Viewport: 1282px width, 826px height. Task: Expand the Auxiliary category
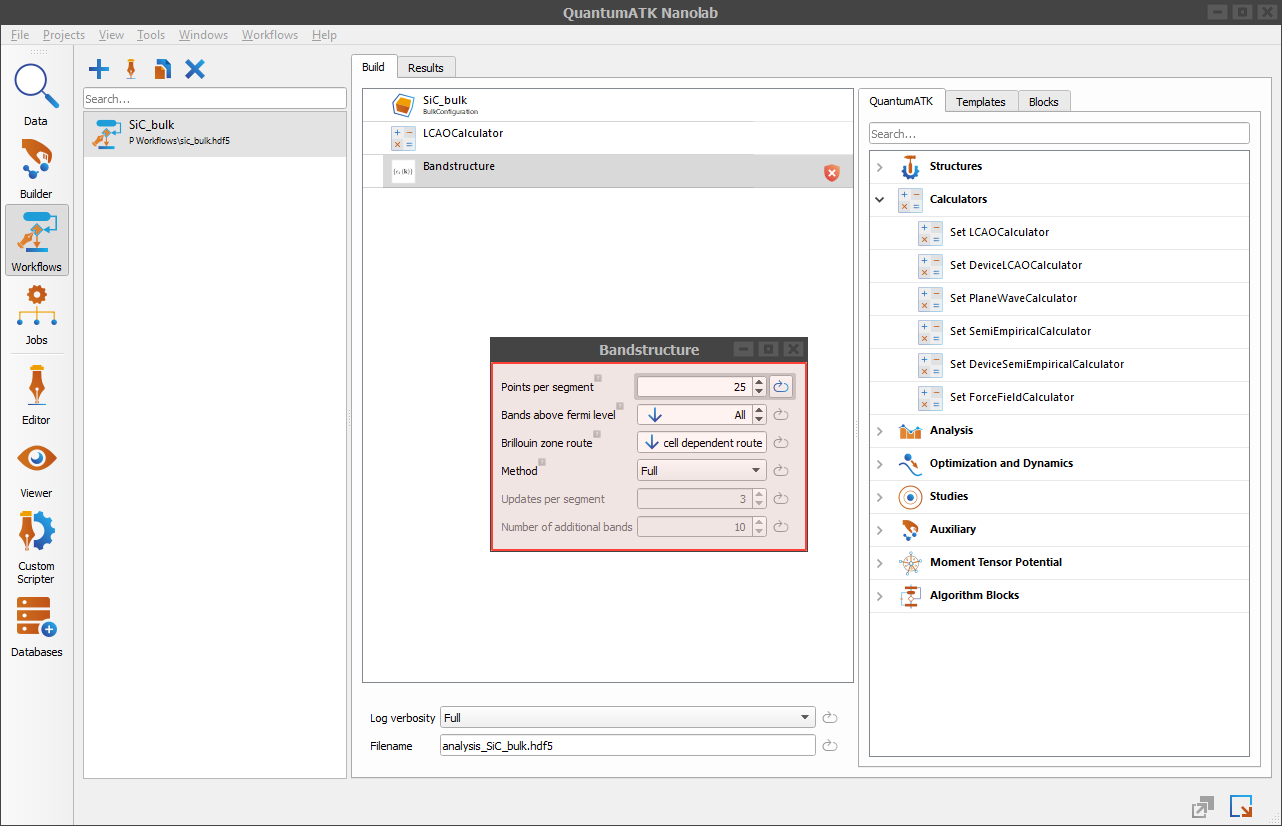pos(880,530)
